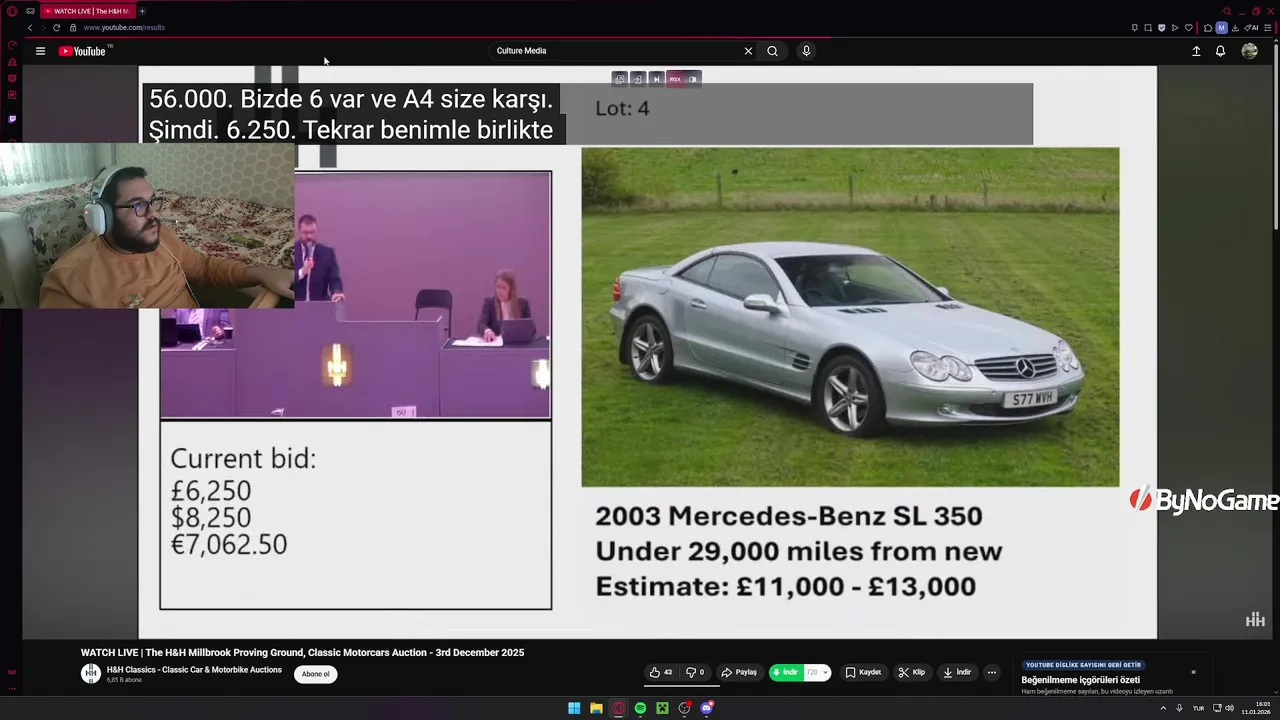Click the next-track overlay button
Viewport: 1280px width, 720px height.
(657, 79)
